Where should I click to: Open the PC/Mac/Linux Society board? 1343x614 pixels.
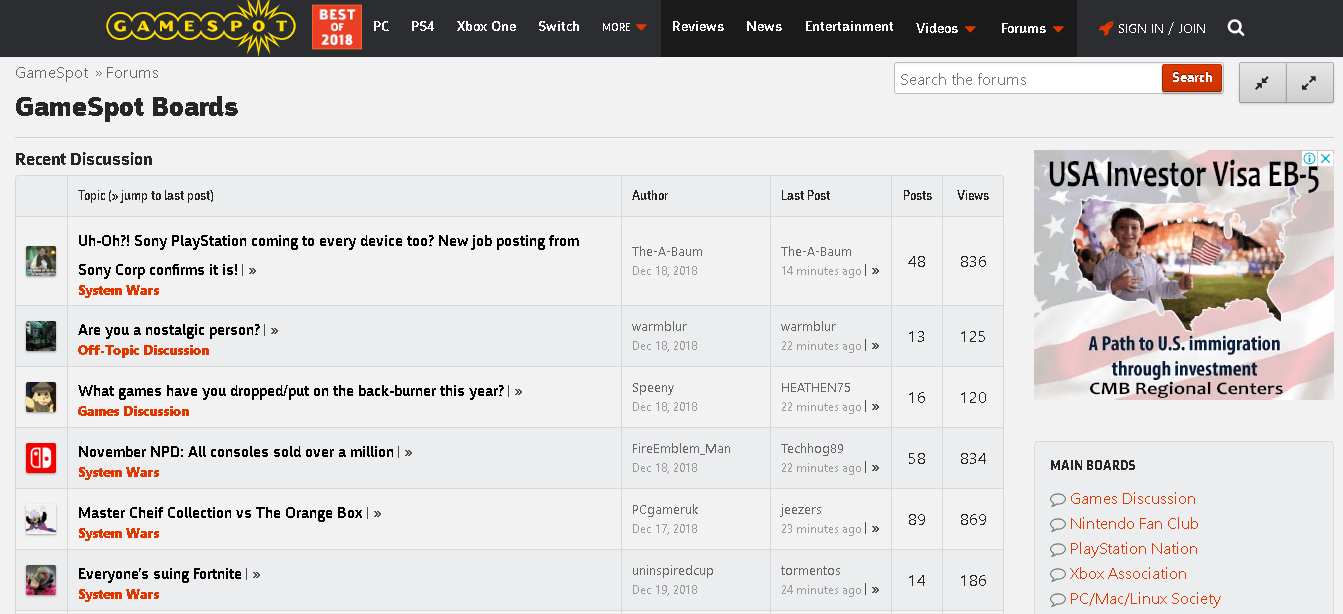coord(1145,599)
